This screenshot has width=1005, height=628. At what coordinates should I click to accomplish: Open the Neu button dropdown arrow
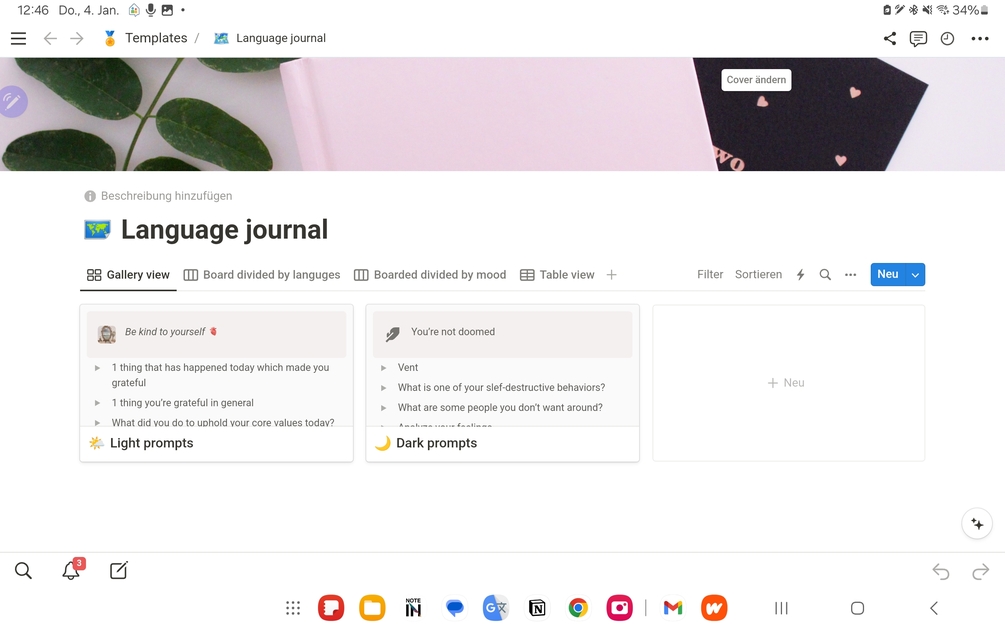tap(915, 274)
